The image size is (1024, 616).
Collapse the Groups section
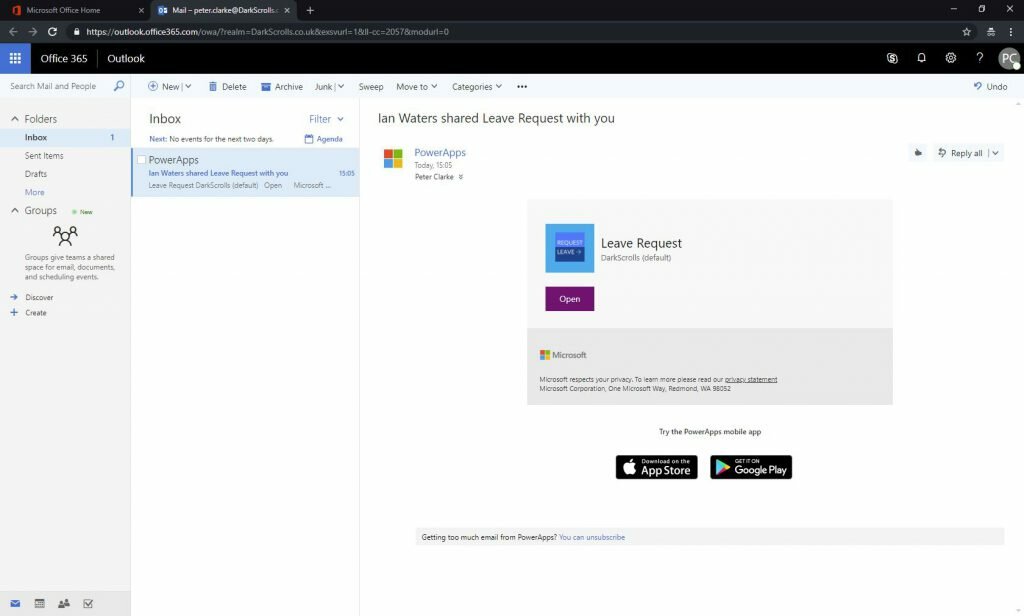click(14, 210)
